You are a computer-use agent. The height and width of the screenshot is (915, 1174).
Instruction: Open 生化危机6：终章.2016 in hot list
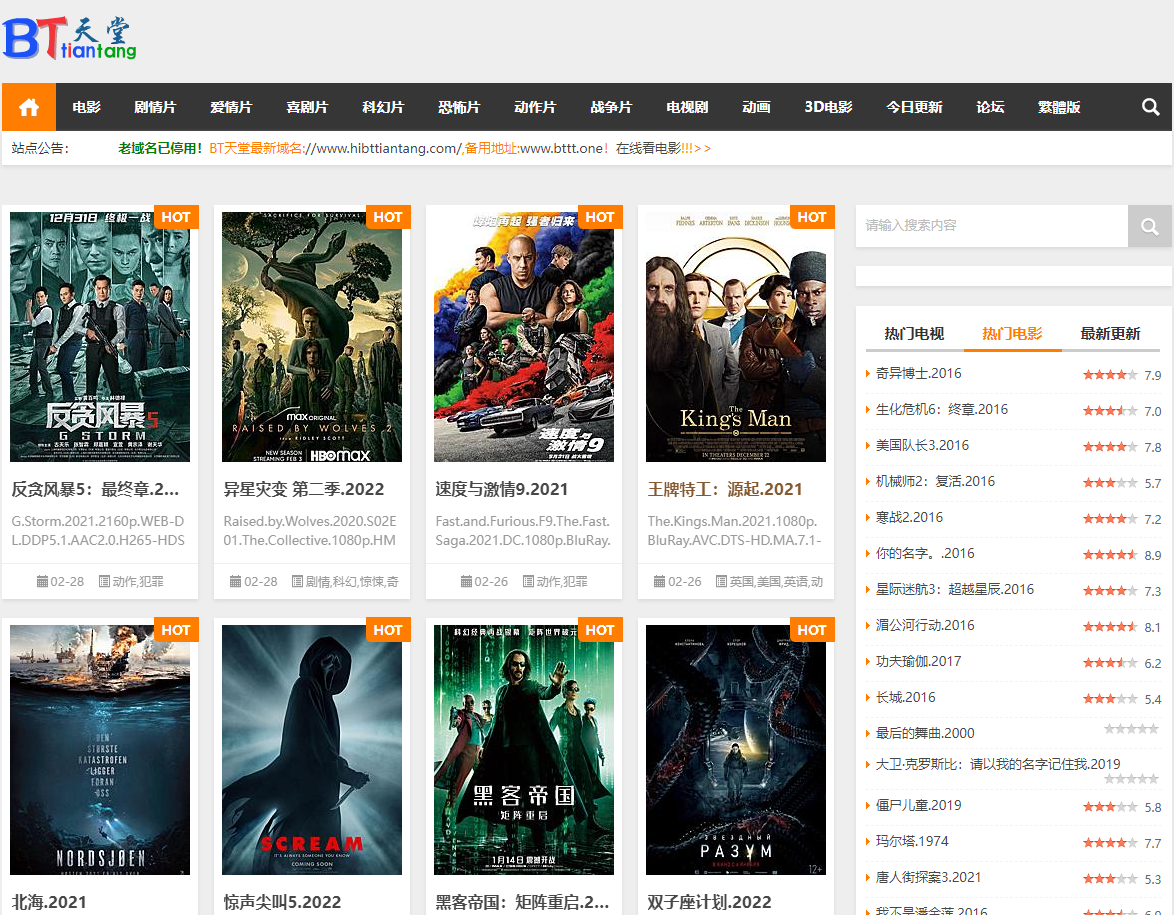942,410
